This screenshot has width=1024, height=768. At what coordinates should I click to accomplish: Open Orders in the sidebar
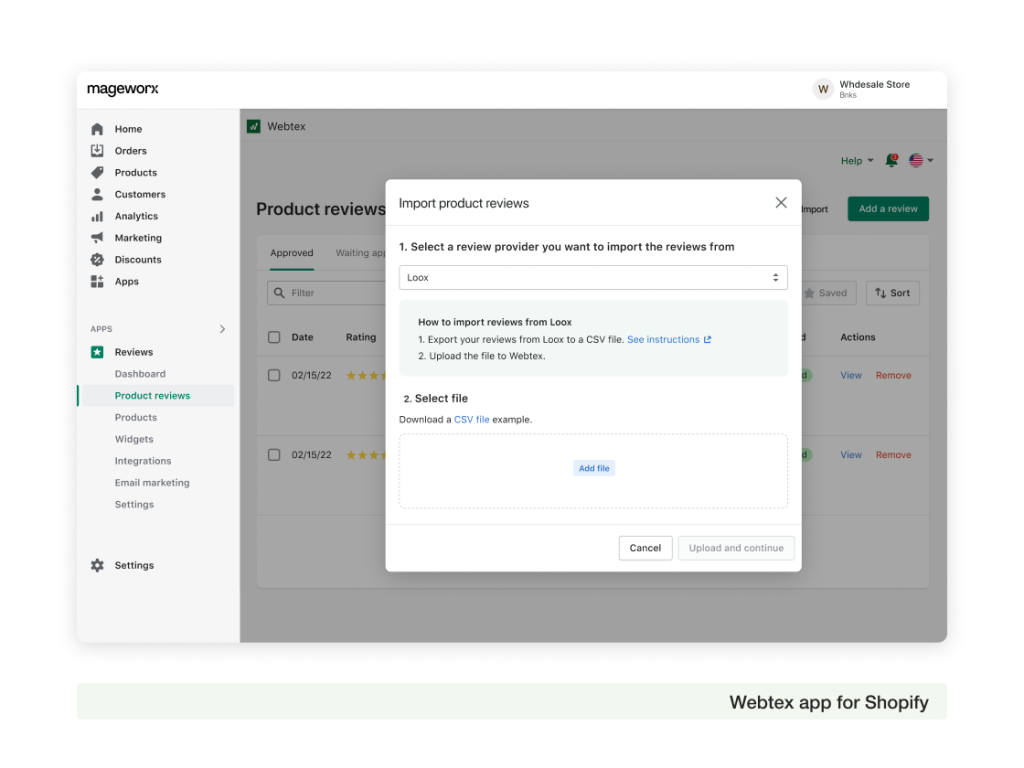[x=131, y=151]
